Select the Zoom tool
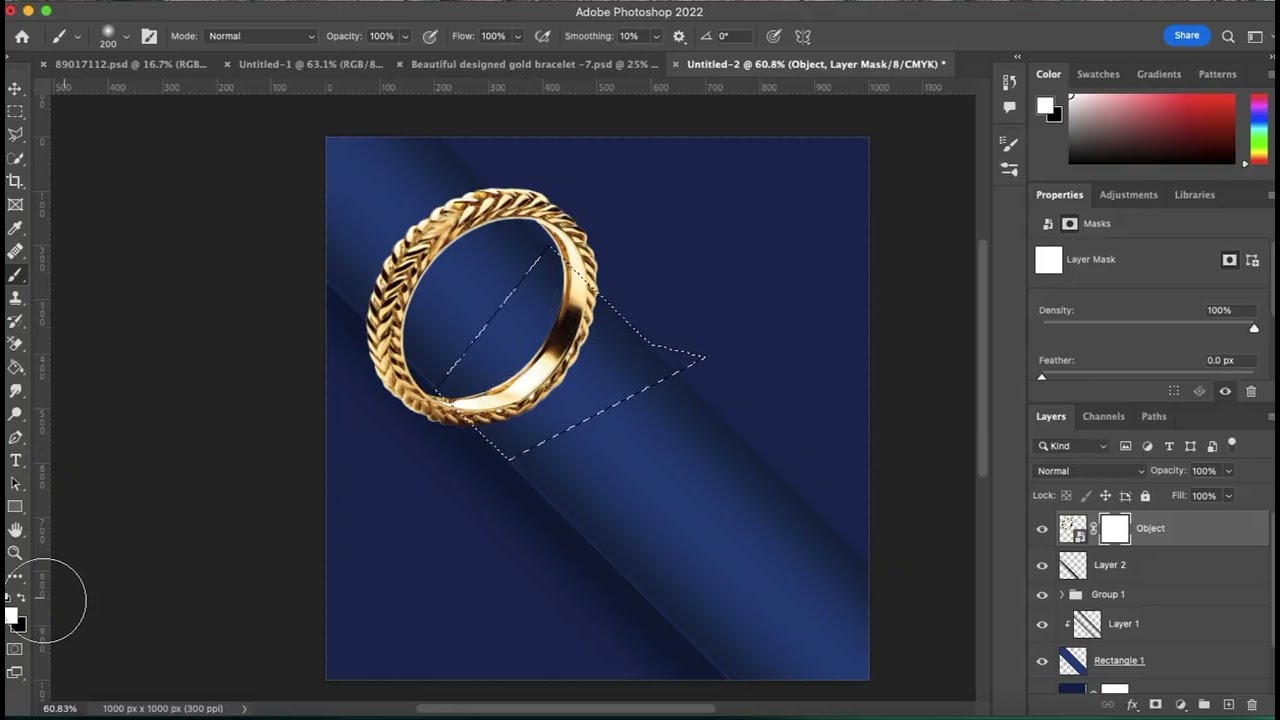The image size is (1280, 720). 15,553
